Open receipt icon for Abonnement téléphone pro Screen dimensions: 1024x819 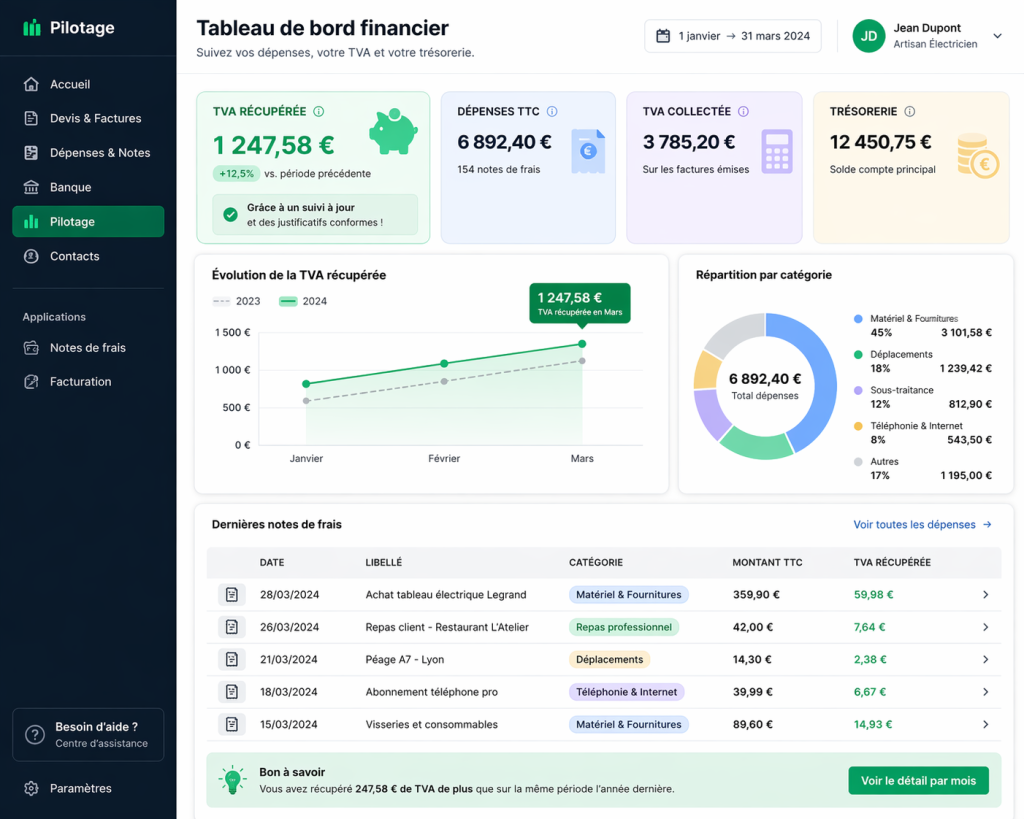(232, 692)
